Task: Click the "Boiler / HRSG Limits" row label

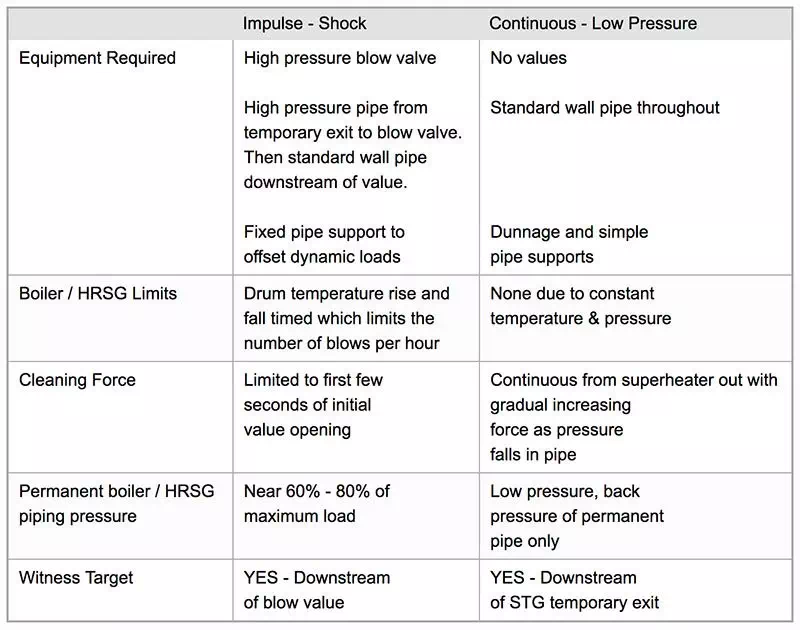Action: [x=97, y=294]
